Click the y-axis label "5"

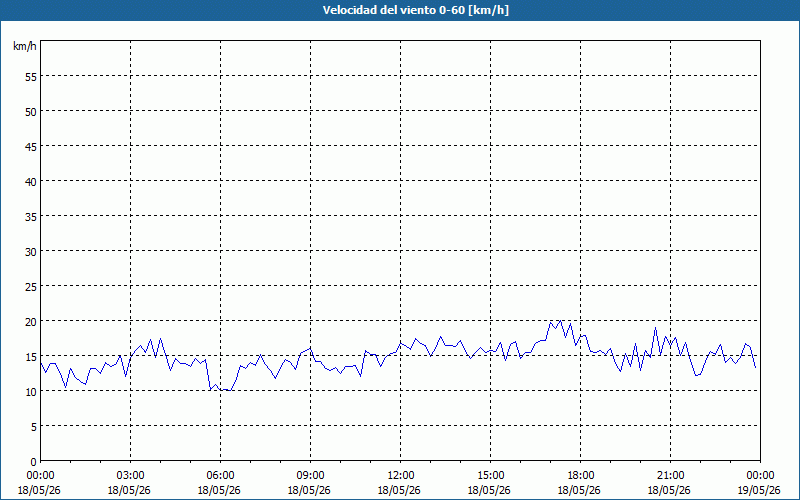click(x=34, y=427)
